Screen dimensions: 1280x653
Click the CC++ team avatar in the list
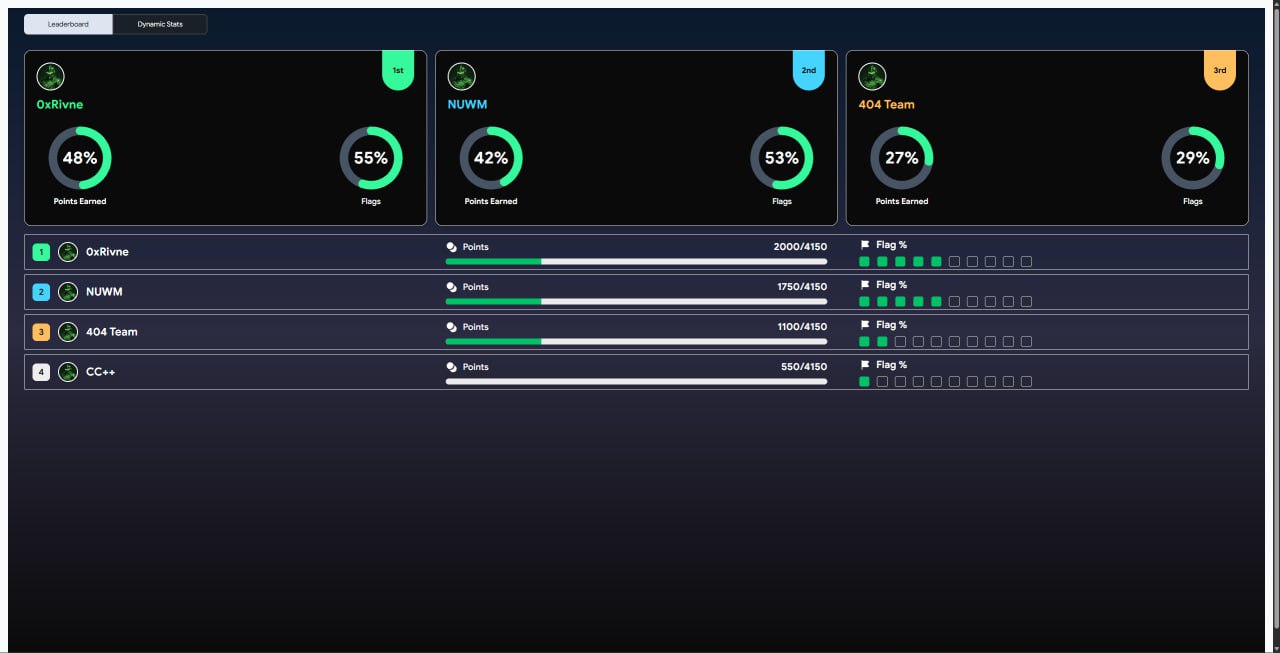click(x=68, y=372)
